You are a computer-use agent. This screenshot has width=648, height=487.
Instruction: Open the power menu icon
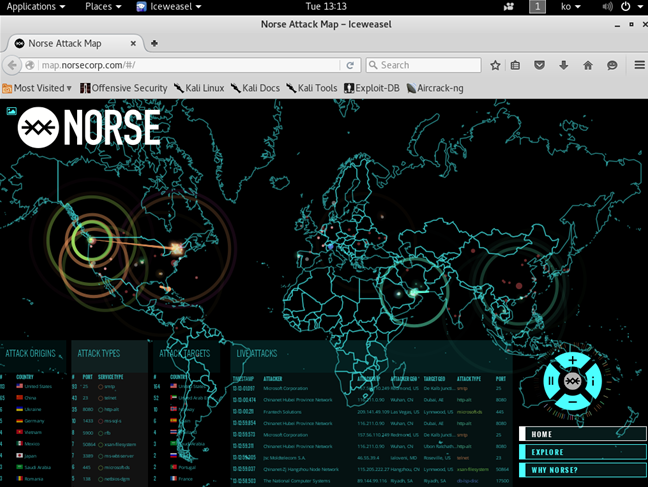[625, 7]
